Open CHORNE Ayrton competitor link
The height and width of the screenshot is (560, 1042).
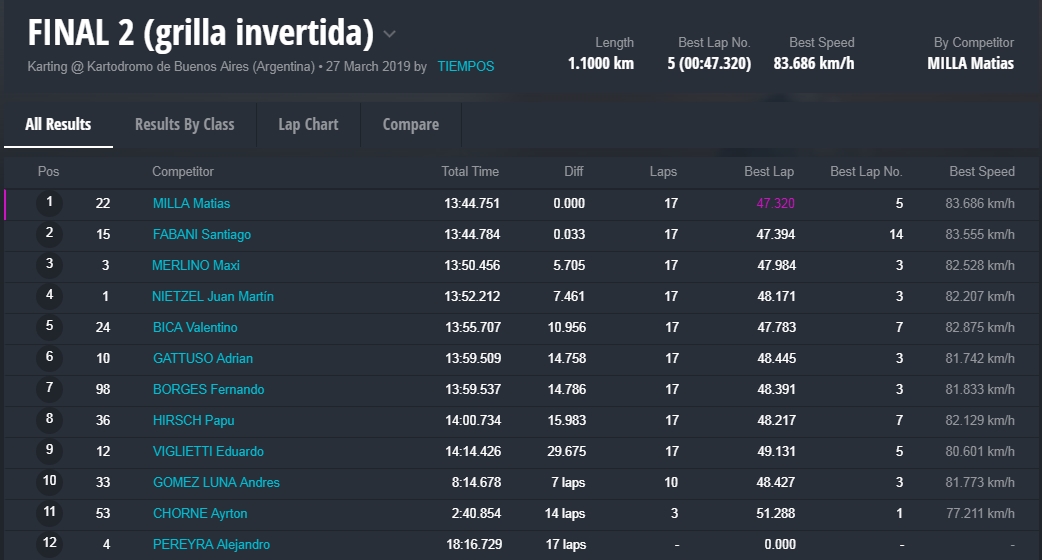coord(200,513)
